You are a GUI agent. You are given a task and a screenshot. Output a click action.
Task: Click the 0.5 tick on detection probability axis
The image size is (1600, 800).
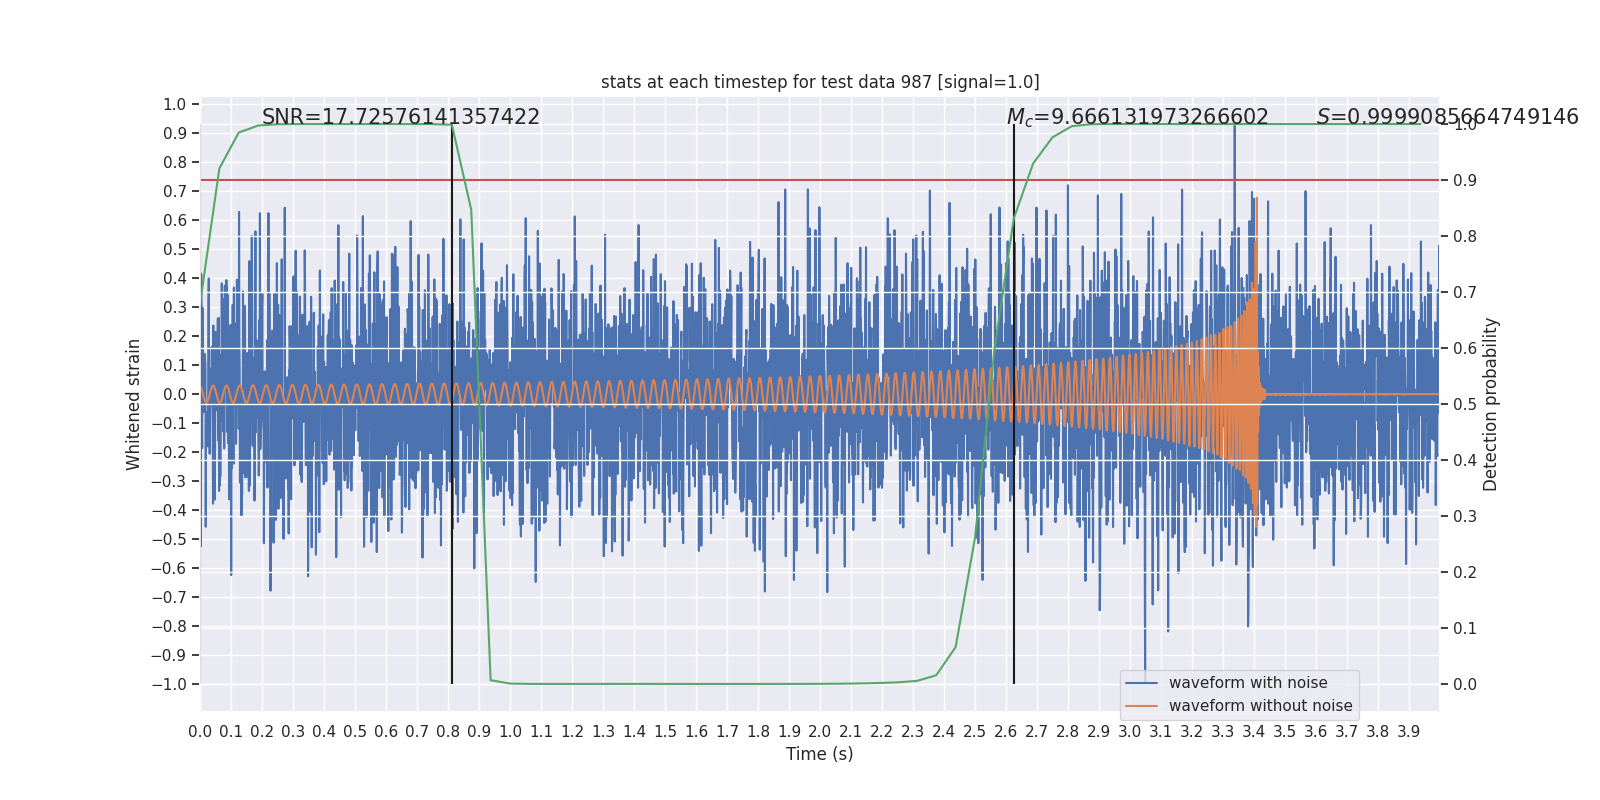pyautogui.click(x=1465, y=404)
